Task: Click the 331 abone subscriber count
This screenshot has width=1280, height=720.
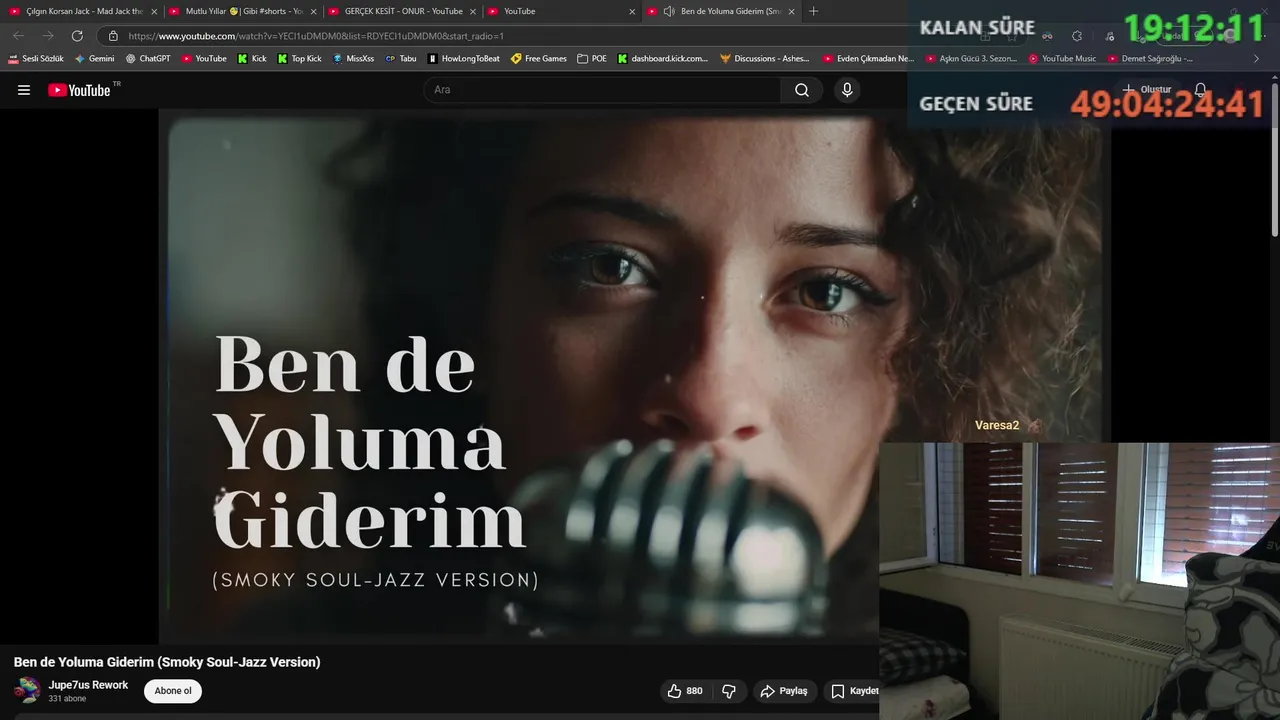Action: (67, 699)
